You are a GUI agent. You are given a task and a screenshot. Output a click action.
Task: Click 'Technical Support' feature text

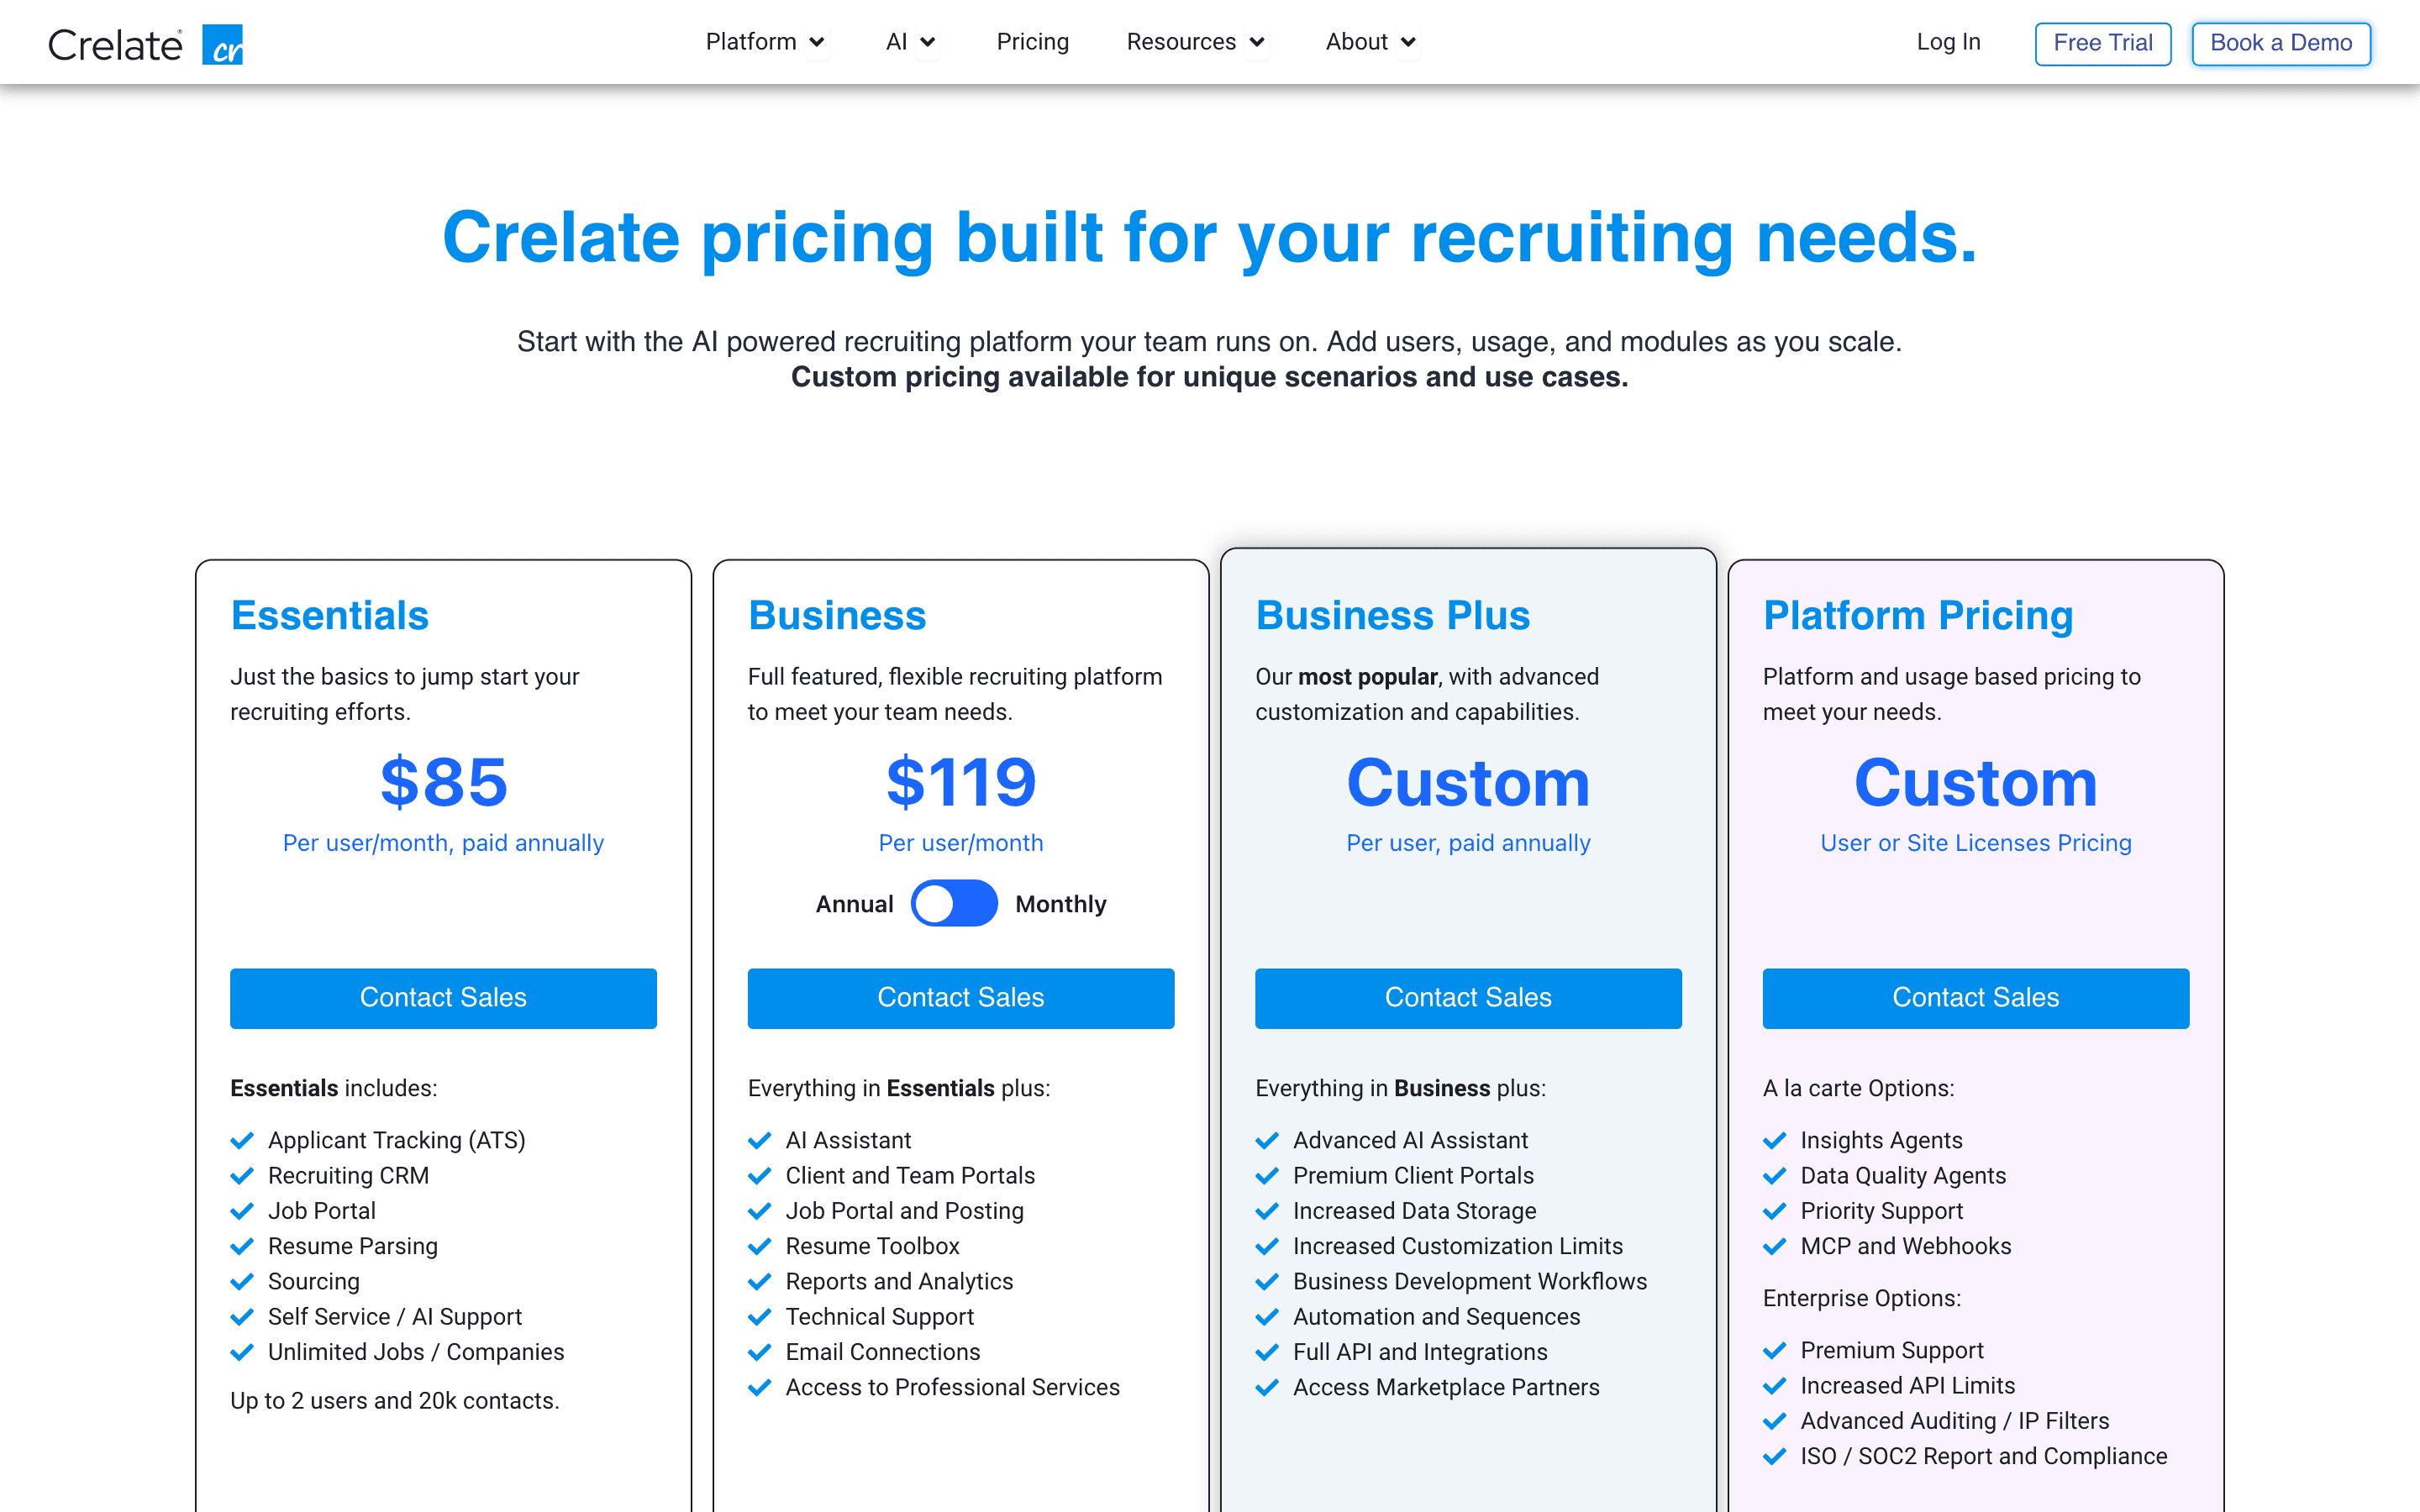click(x=880, y=1317)
